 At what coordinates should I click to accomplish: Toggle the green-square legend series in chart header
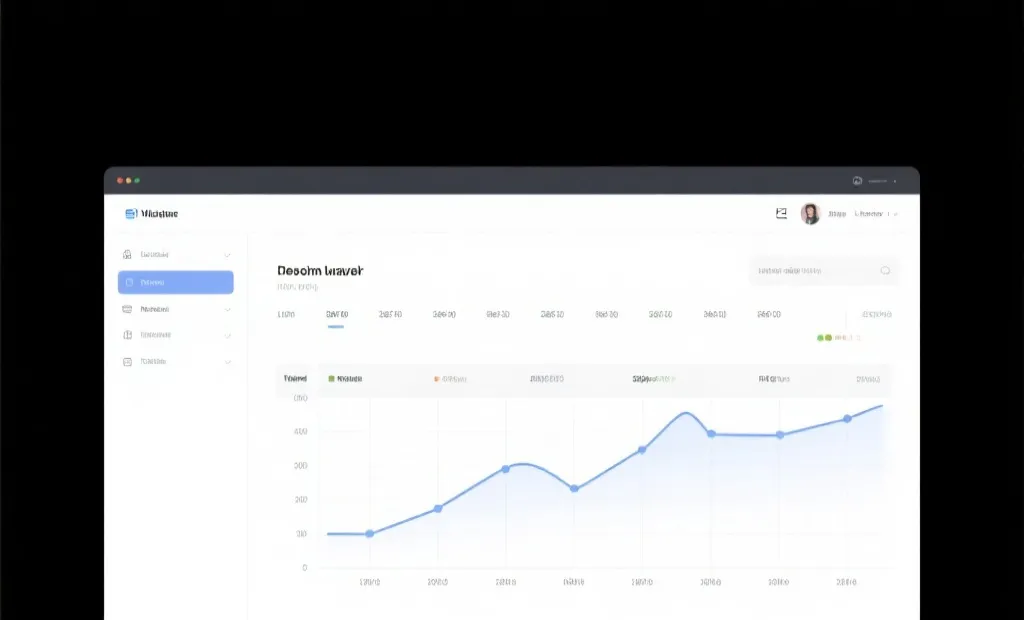[331, 379]
